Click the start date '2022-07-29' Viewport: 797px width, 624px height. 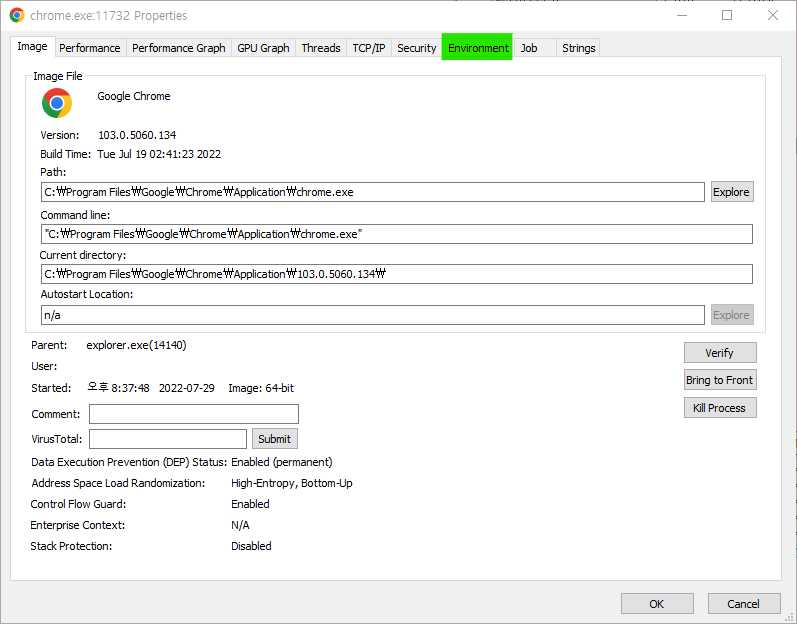(x=187, y=388)
